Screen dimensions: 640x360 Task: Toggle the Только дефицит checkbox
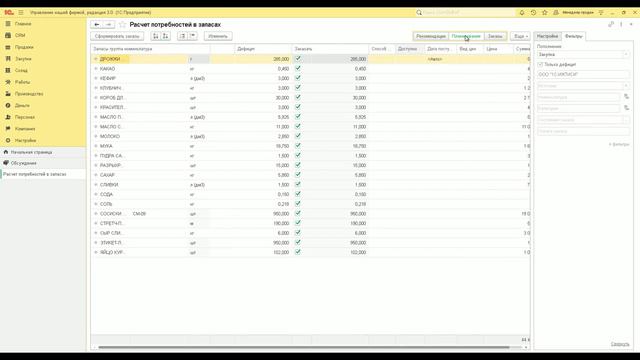point(540,64)
